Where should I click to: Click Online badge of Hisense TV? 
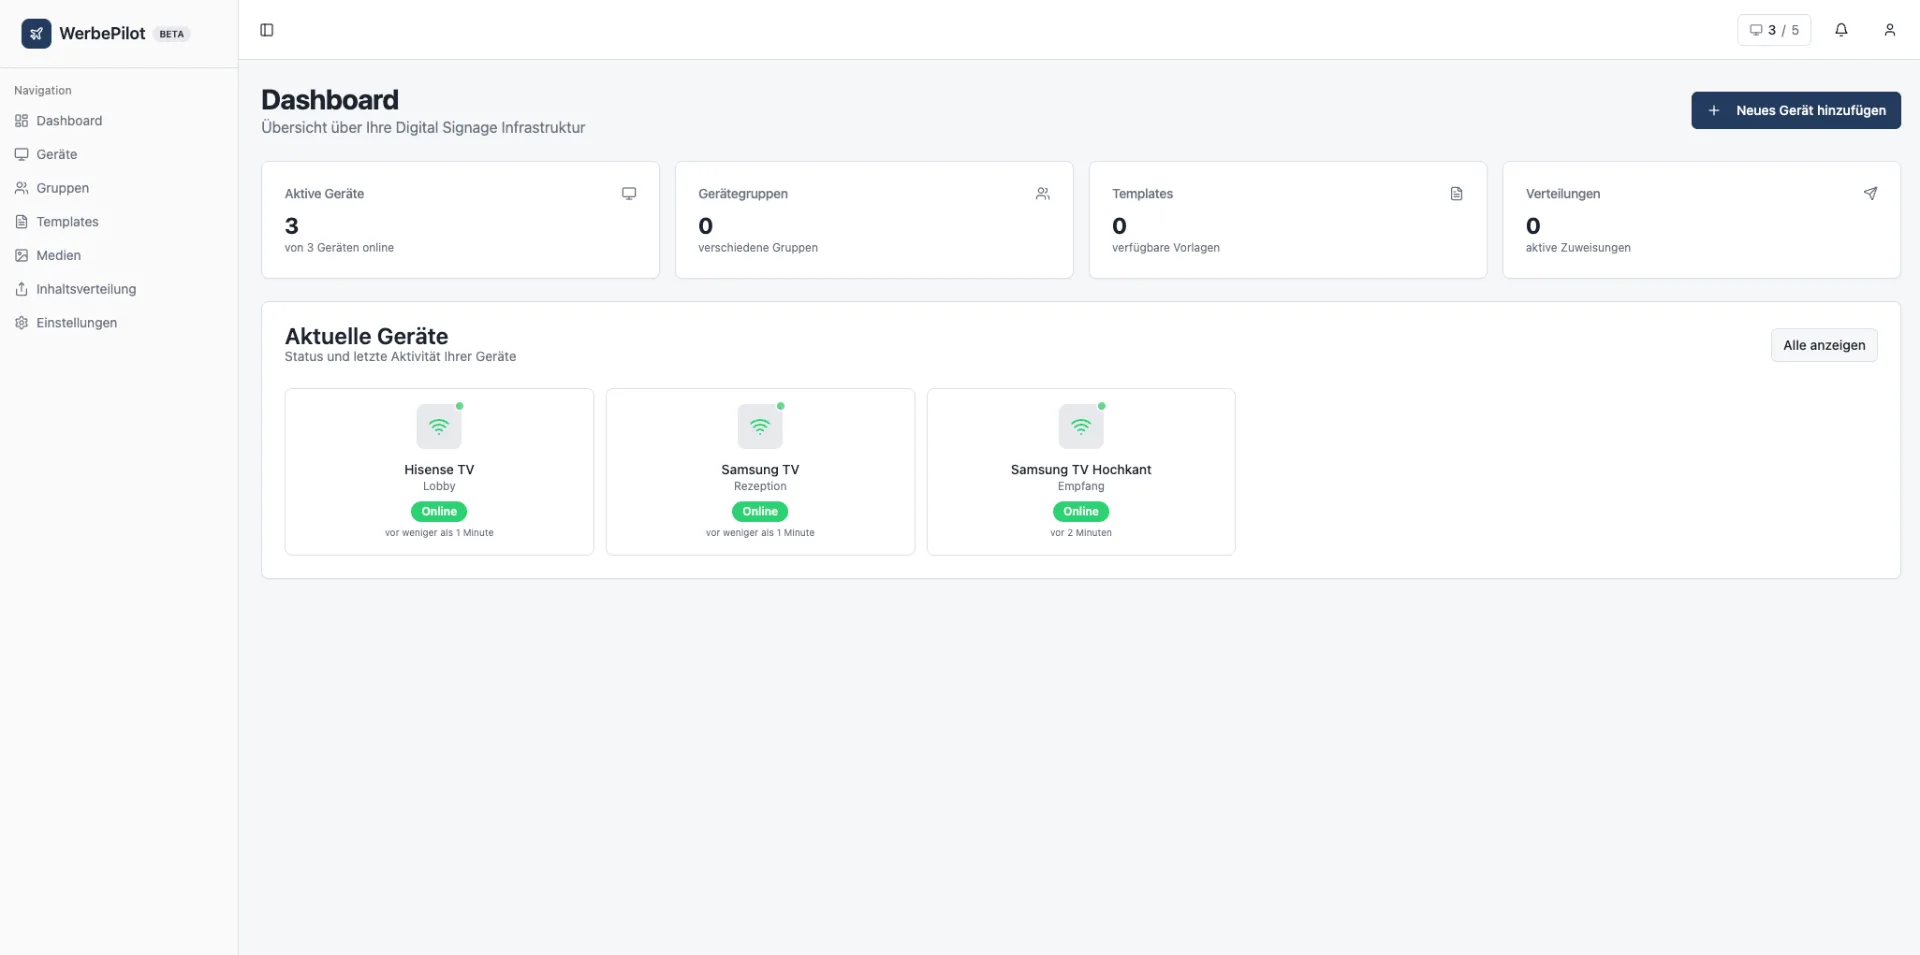[x=439, y=511]
